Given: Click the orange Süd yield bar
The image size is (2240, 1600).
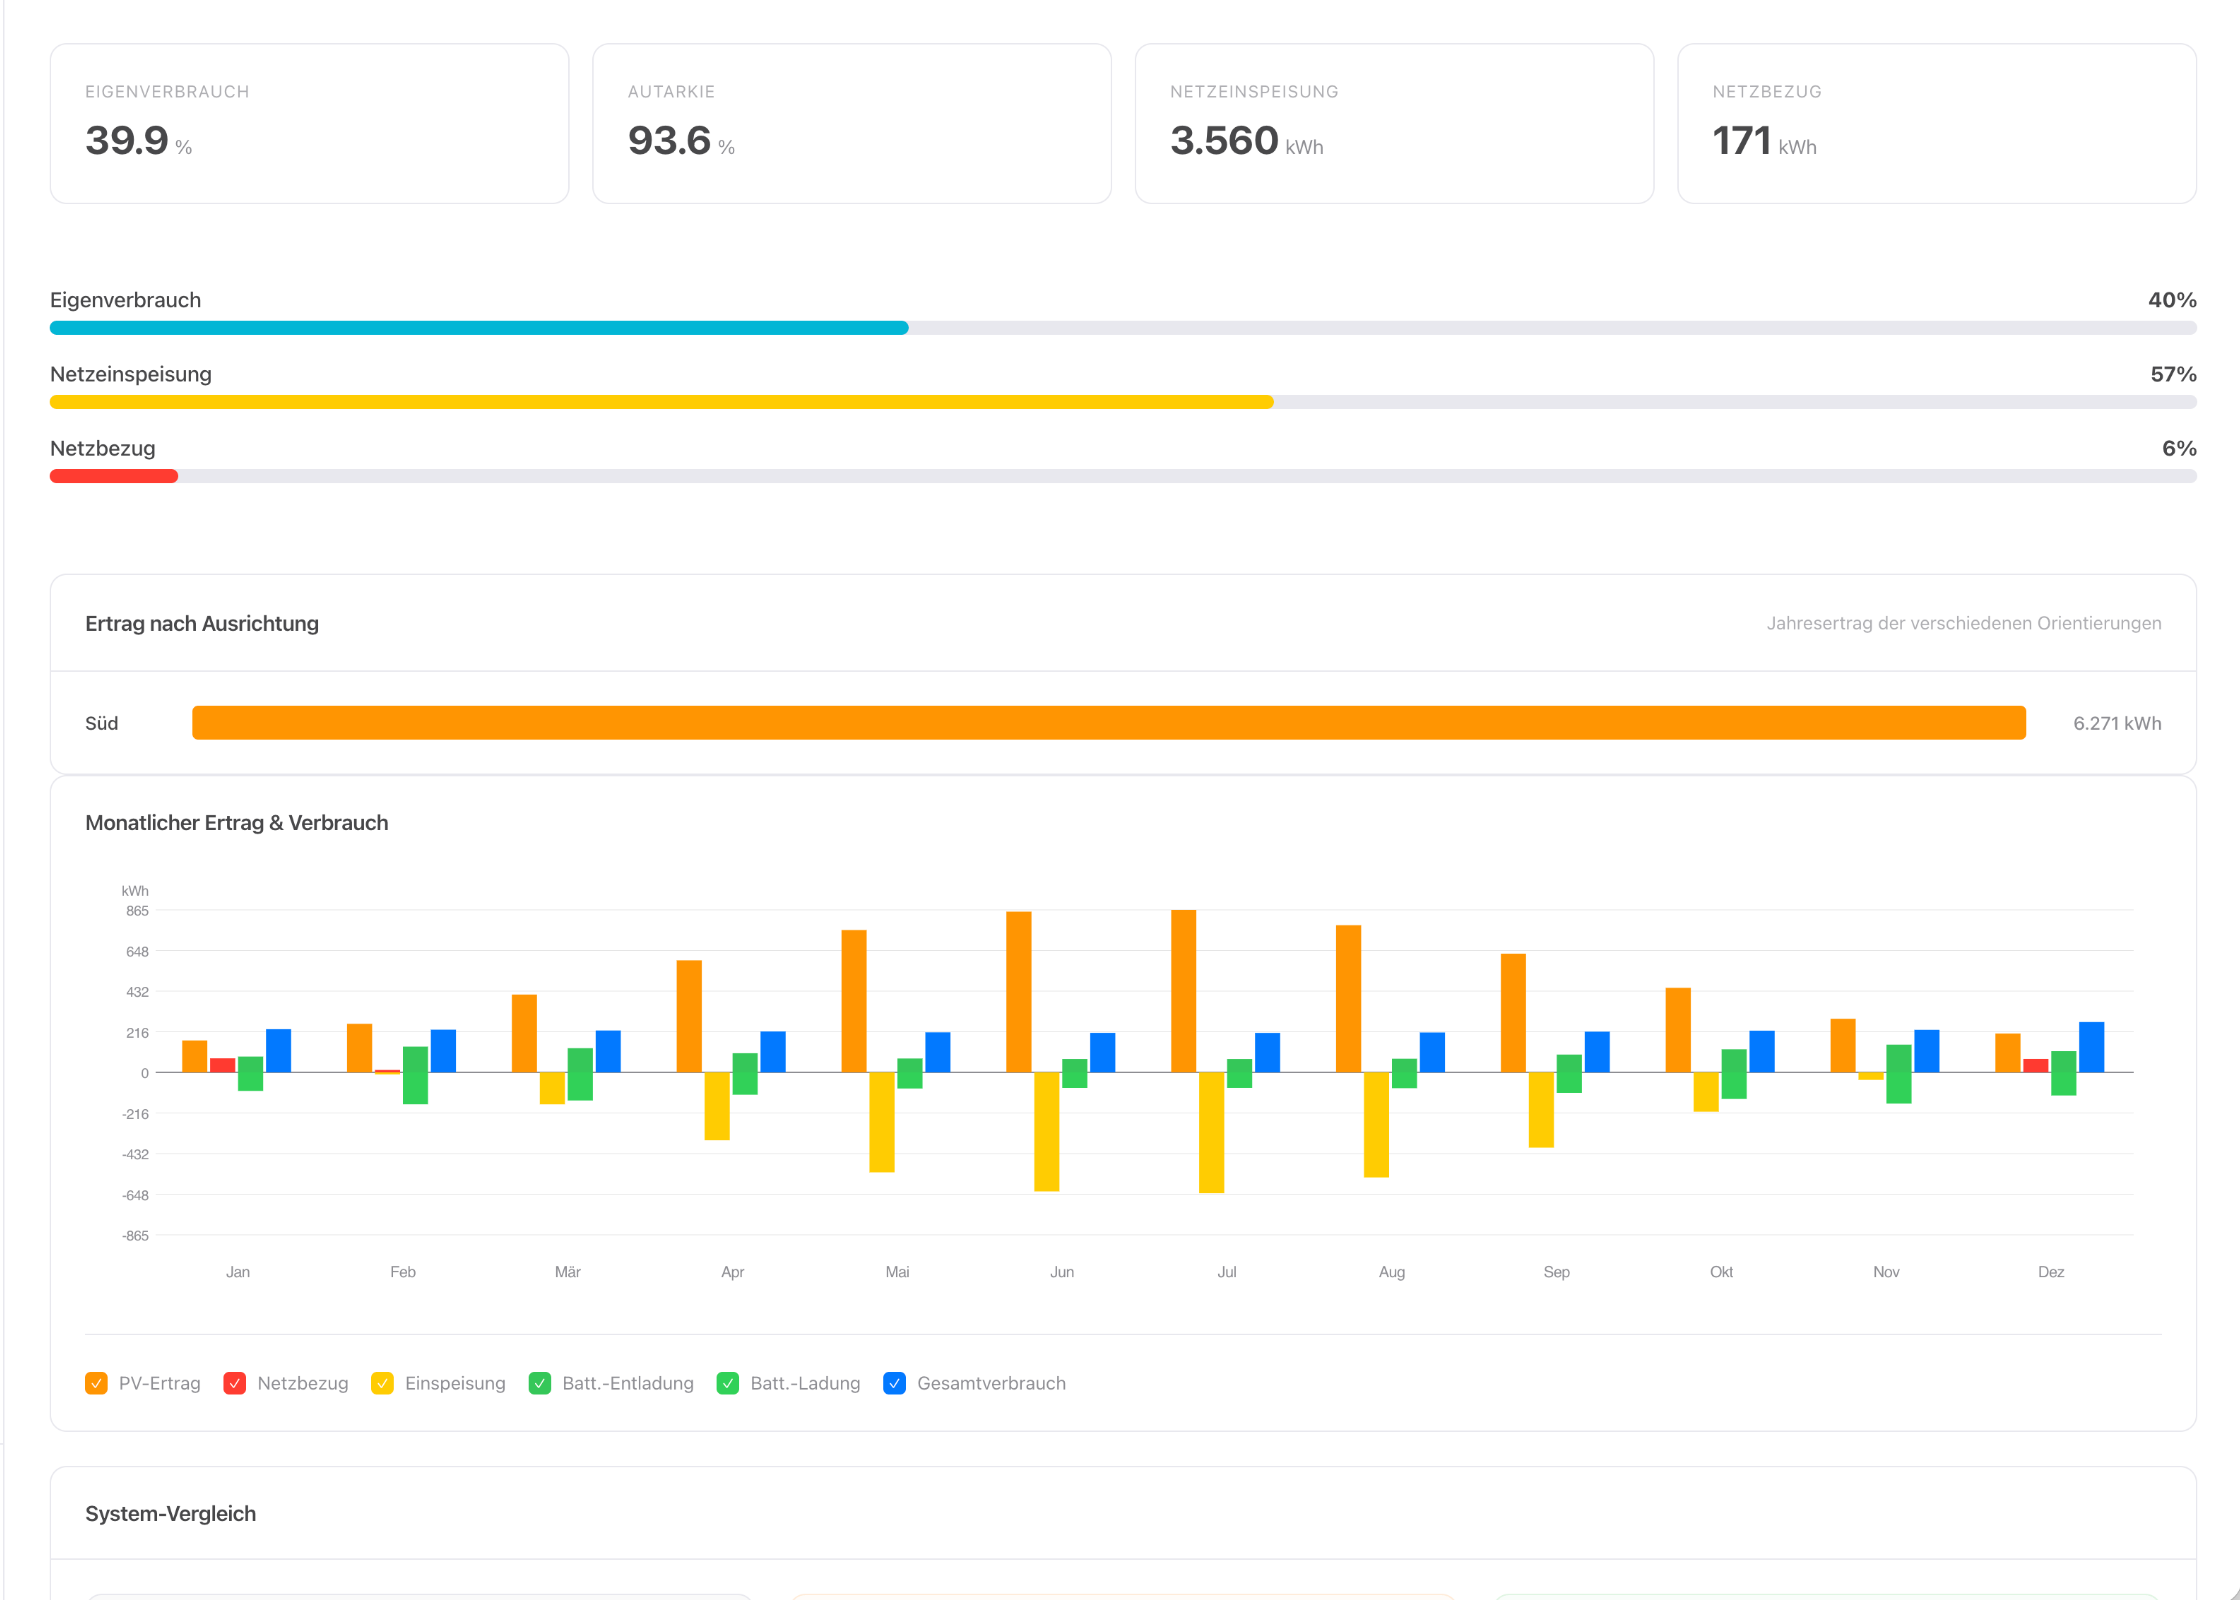Looking at the screenshot, I should click(x=1108, y=723).
